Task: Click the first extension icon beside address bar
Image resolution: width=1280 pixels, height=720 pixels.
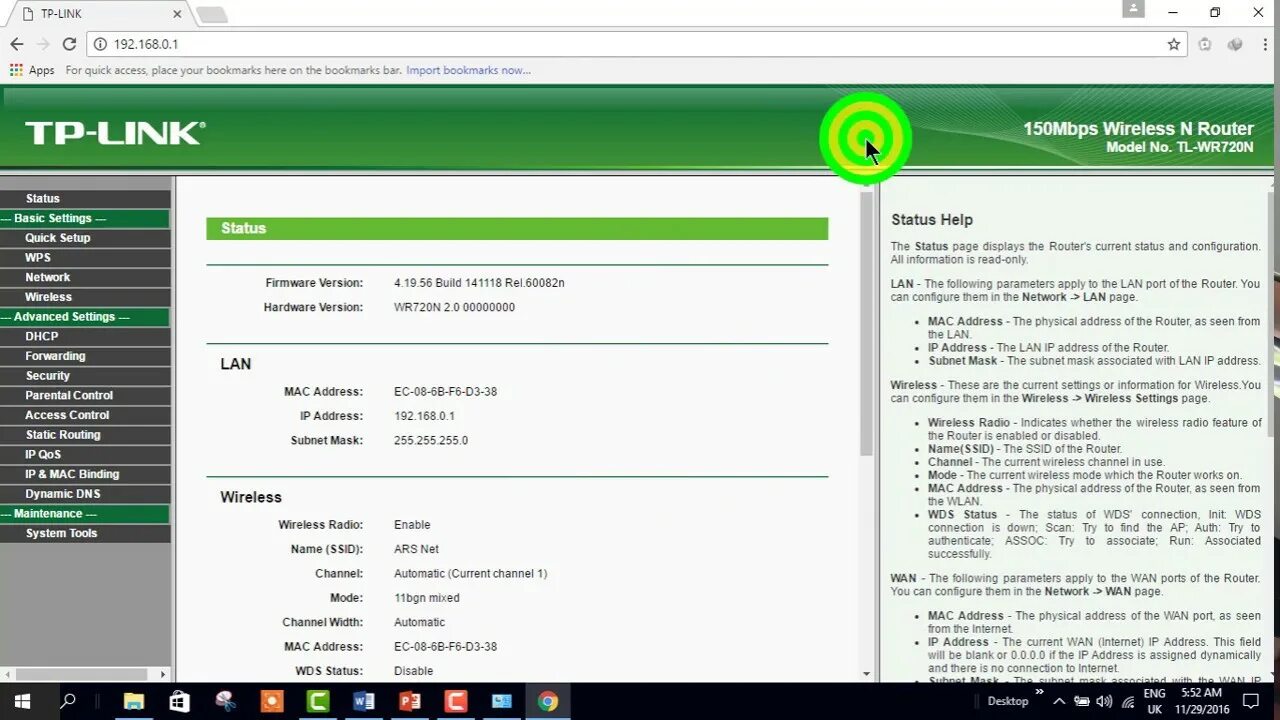Action: (x=1205, y=44)
